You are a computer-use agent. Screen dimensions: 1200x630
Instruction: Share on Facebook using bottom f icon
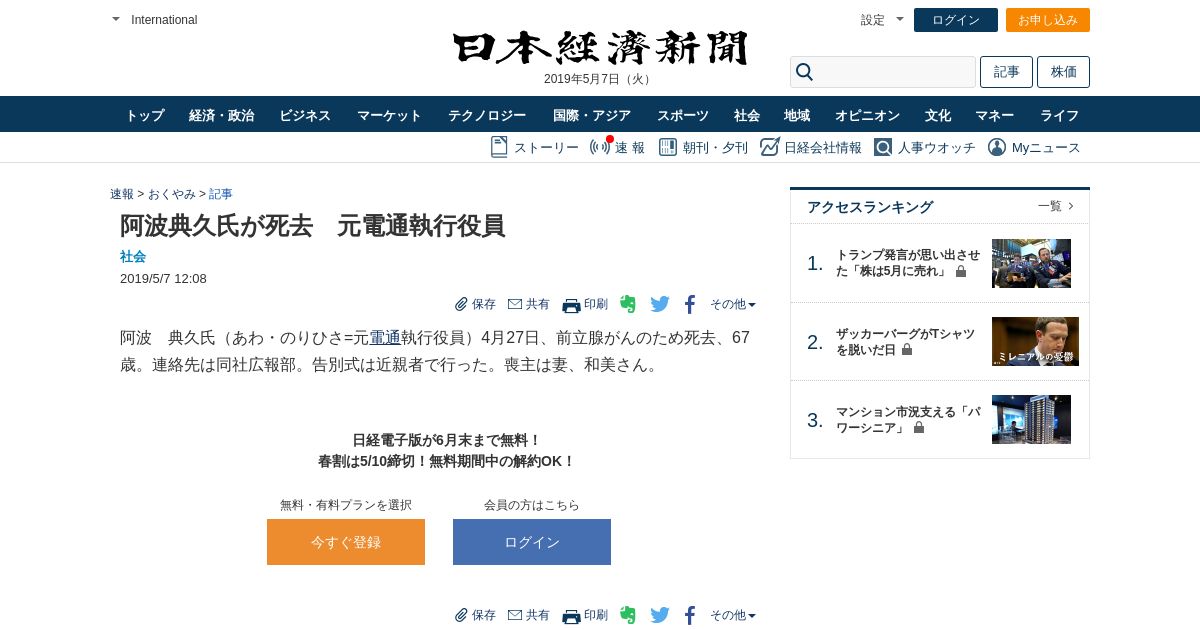click(690, 615)
